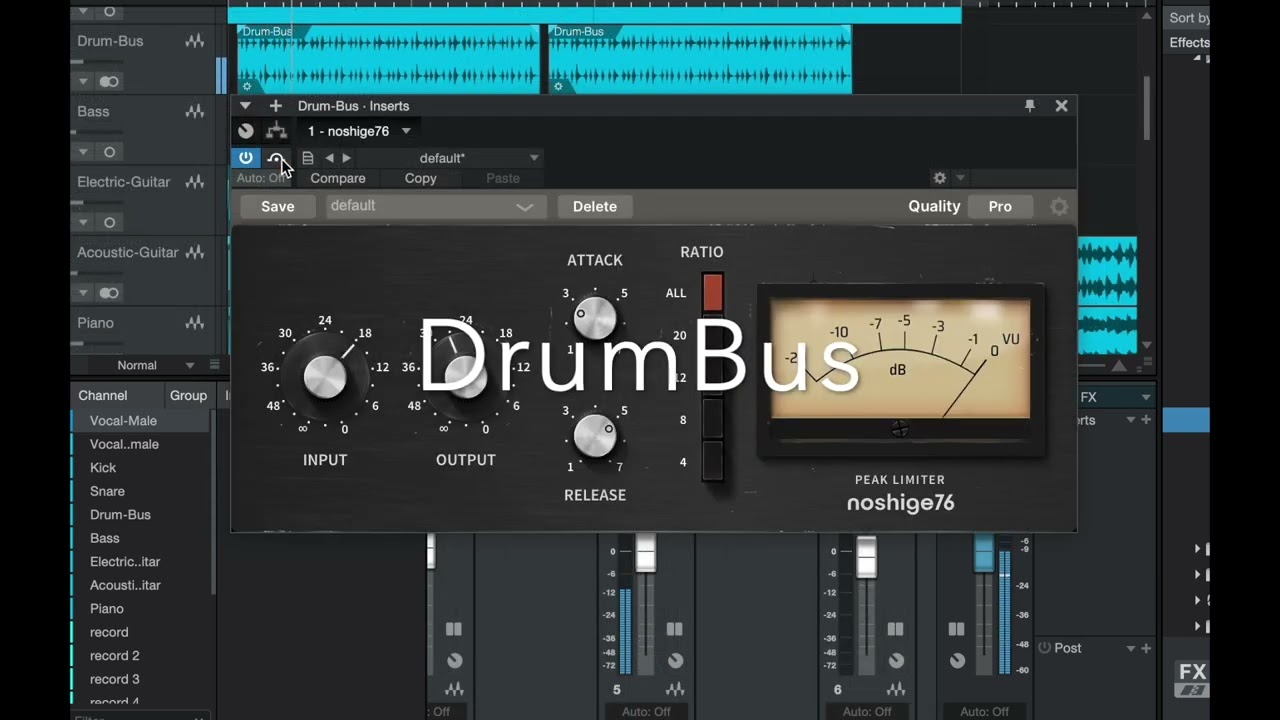Viewport: 1280px width, 720px height.
Task: Open noshige76 plugin settings gear
Action: click(1059, 207)
